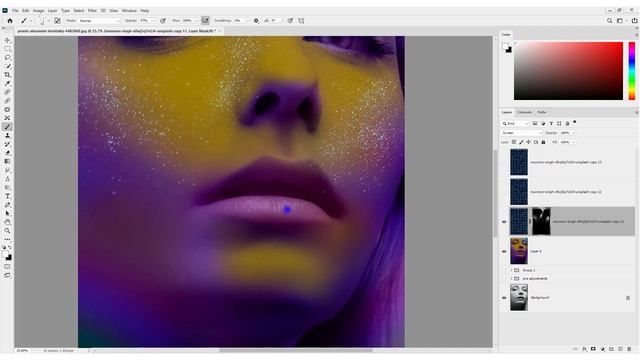Open the Flow value dropdown
The width and height of the screenshot is (640, 360).
(196, 20)
